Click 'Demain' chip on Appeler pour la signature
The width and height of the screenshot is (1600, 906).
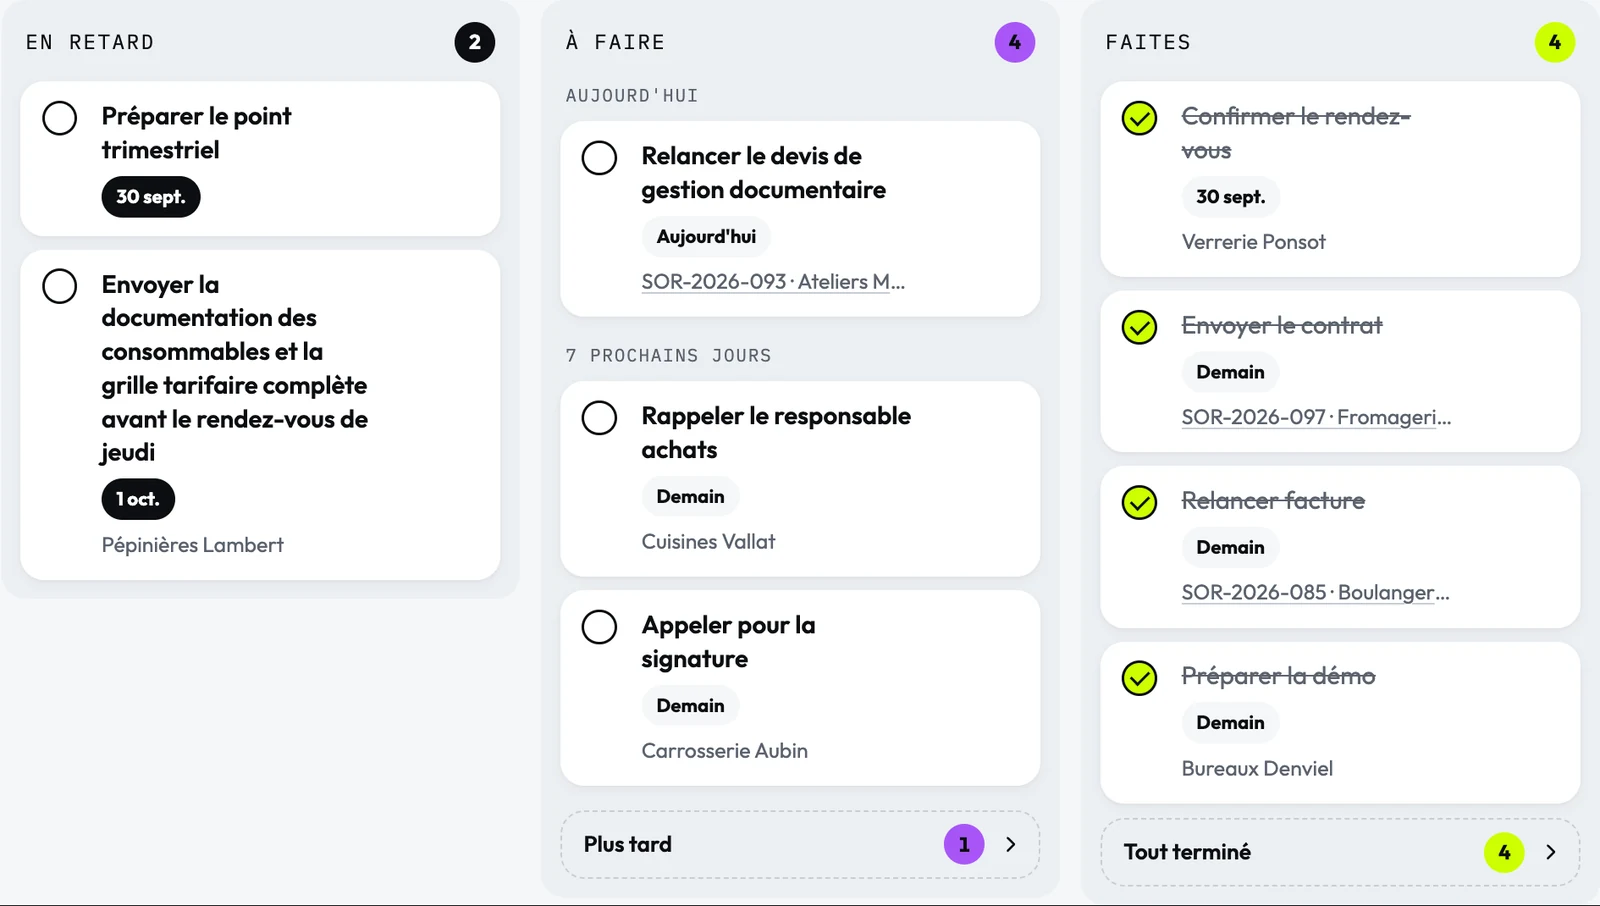pos(690,706)
